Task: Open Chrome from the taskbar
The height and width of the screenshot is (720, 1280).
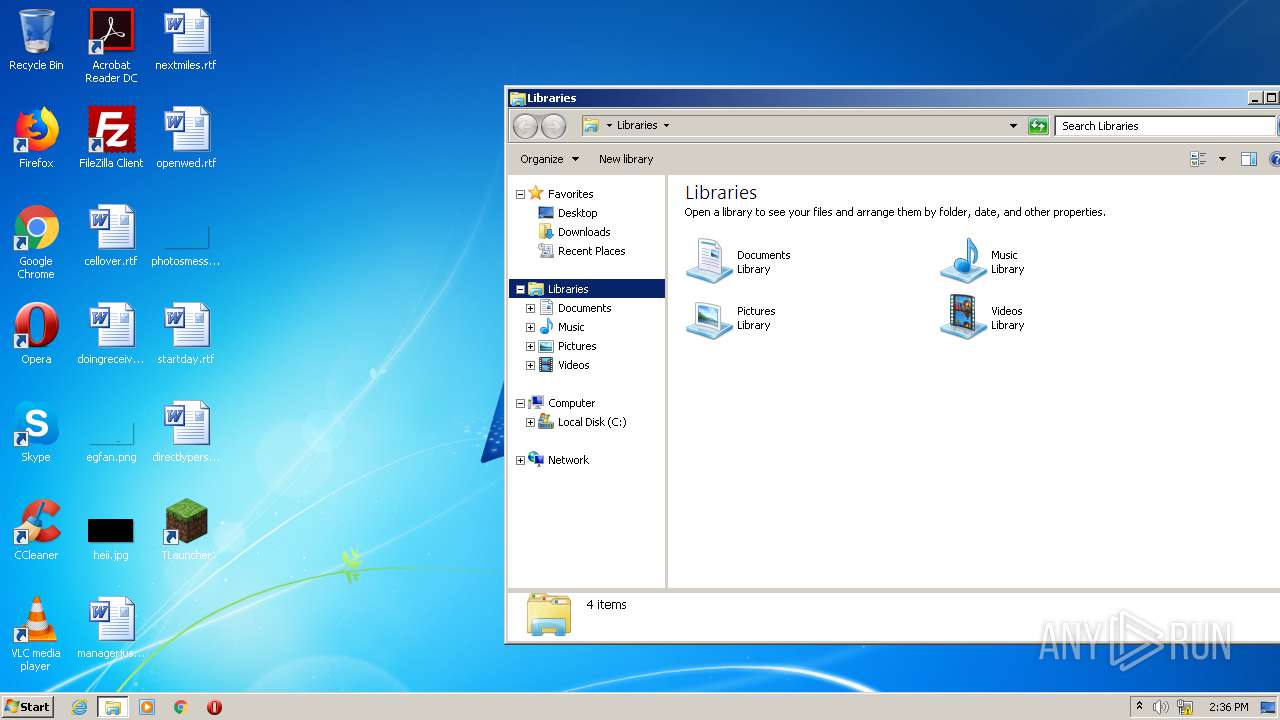Action: coord(181,707)
